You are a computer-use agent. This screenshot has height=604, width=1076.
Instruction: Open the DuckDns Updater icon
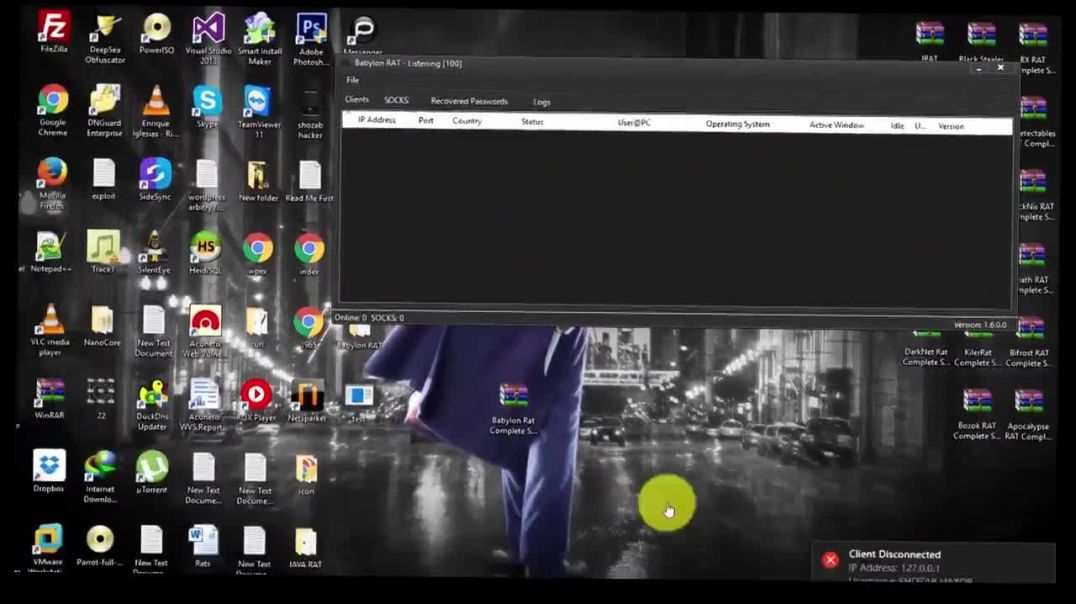[152, 405]
